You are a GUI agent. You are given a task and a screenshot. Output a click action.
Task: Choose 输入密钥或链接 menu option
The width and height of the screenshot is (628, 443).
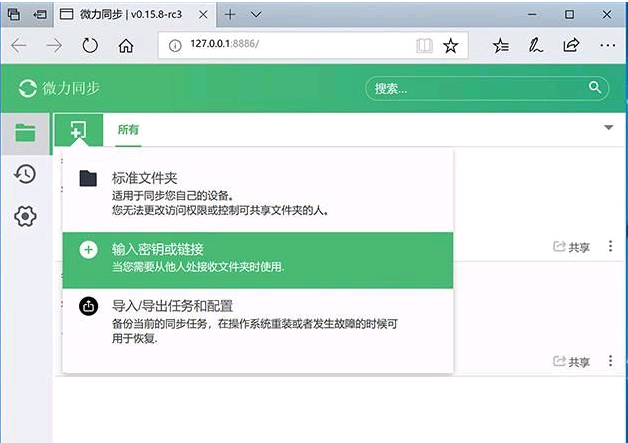(258, 260)
